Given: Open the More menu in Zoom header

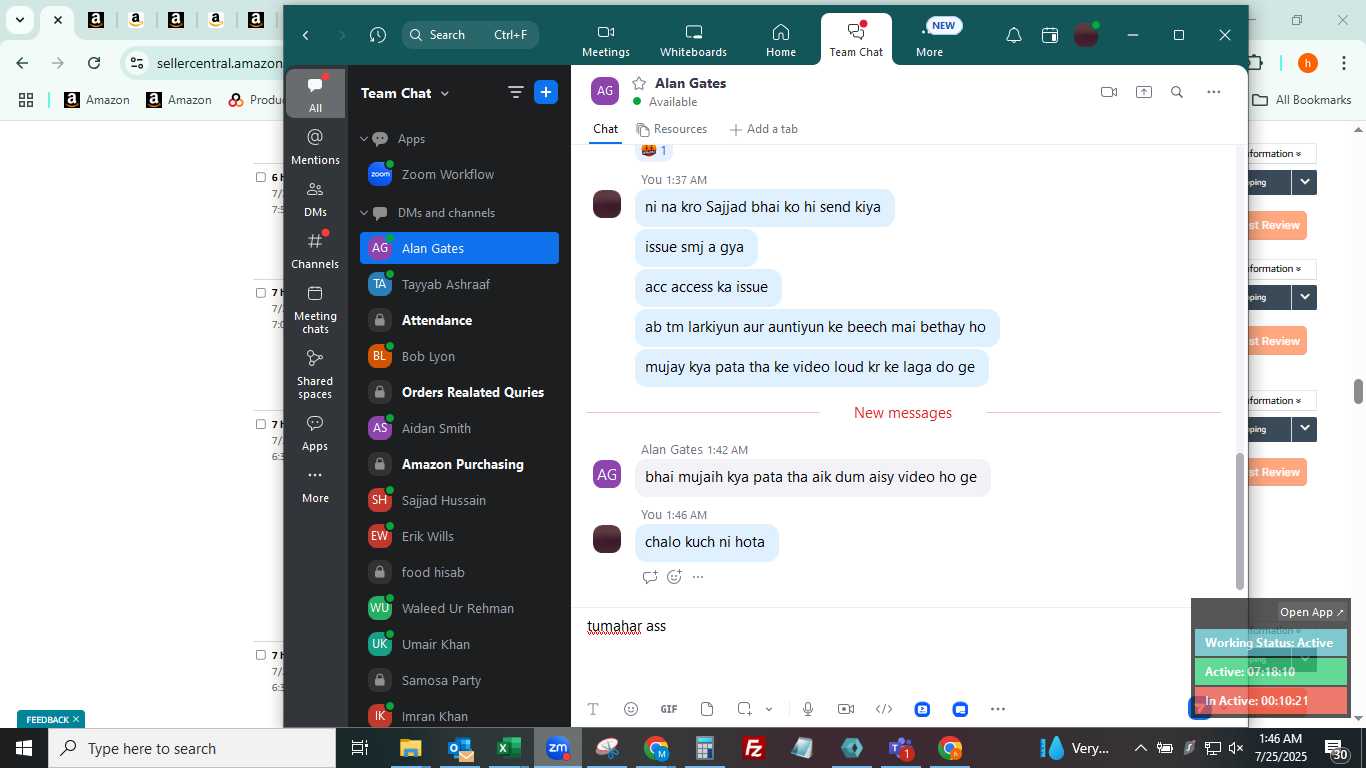Looking at the screenshot, I should 930,40.
